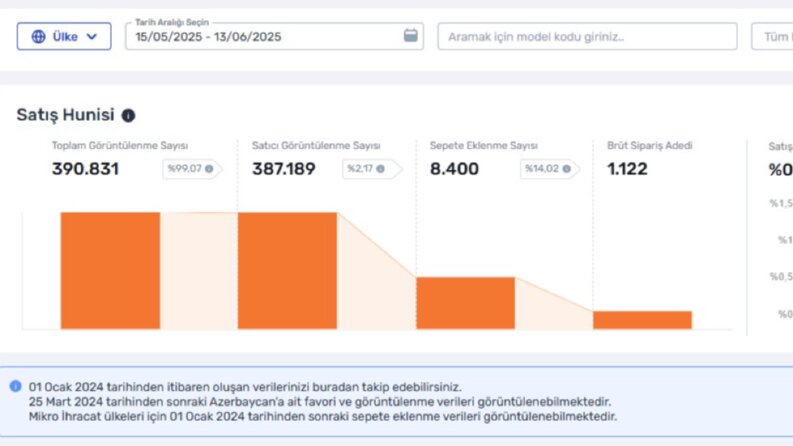Show info for Satış Hunisi heading
Image resolution: width=793 pixels, height=446 pixels.
(128, 115)
